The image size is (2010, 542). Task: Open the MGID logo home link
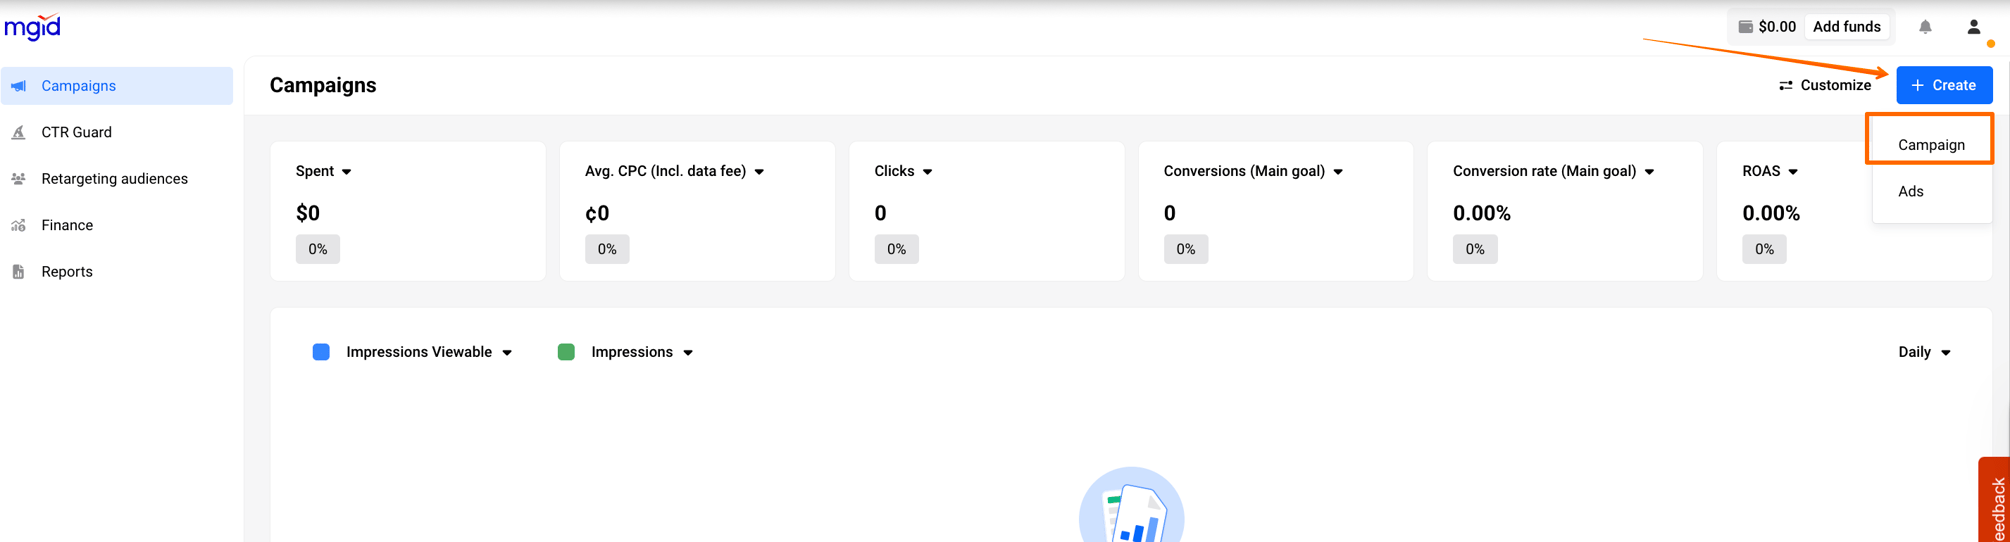[x=33, y=27]
